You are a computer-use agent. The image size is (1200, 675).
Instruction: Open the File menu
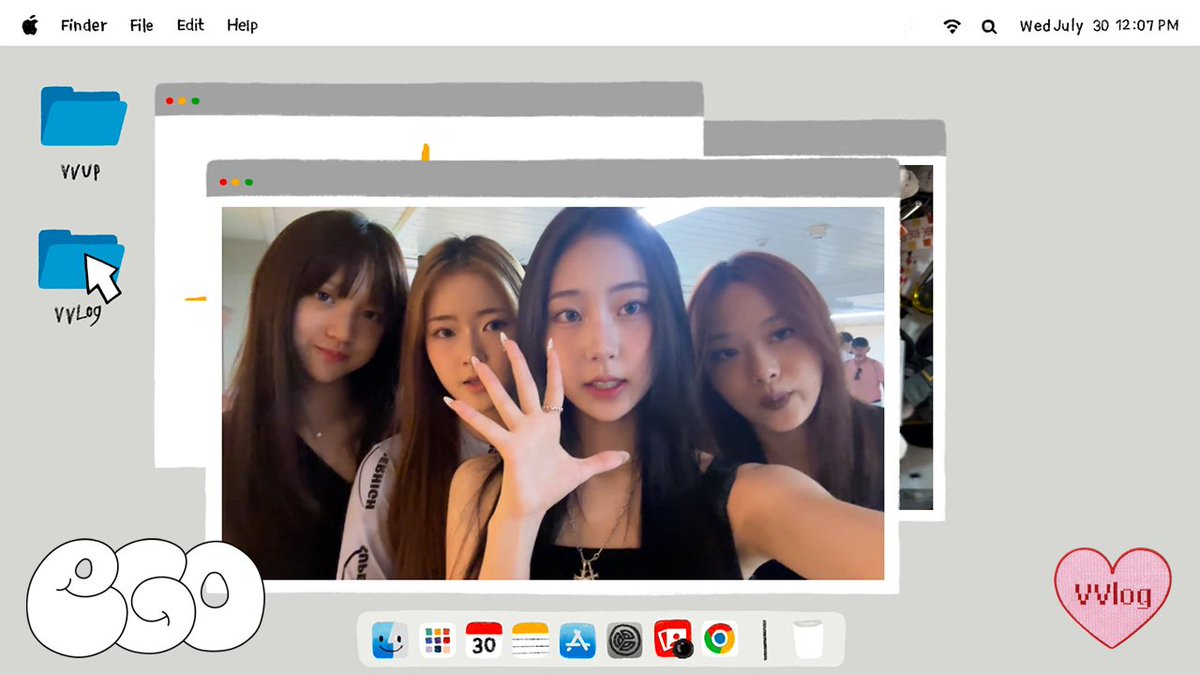point(141,26)
